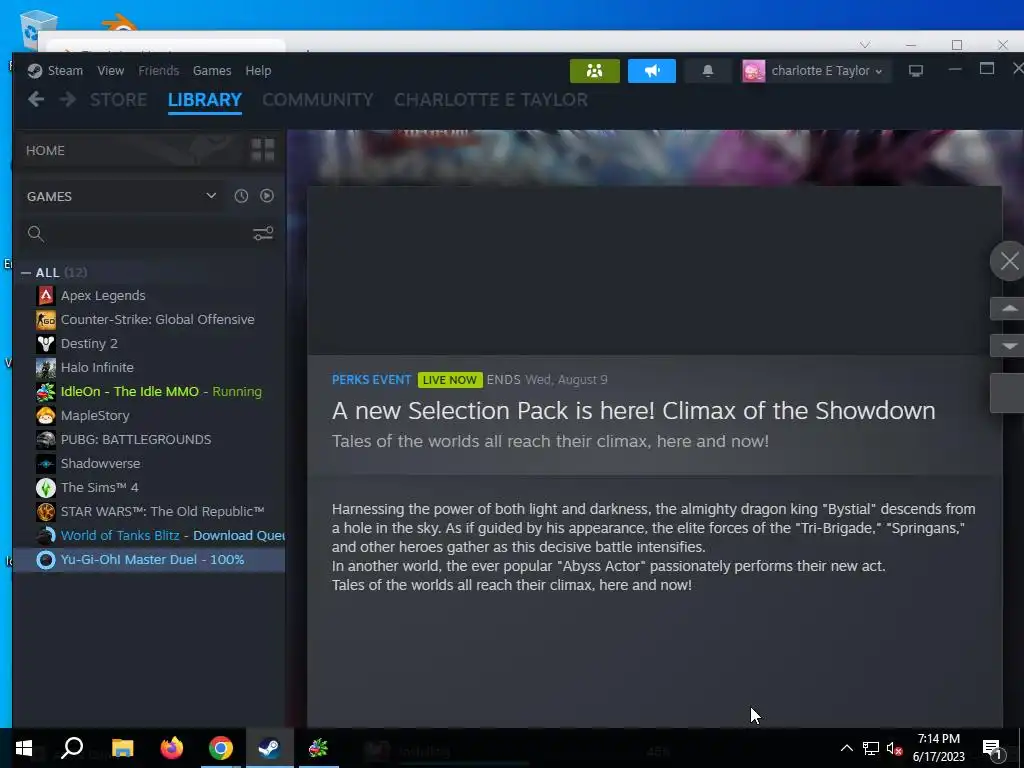Image resolution: width=1024 pixels, height=768 pixels.
Task: Go back with the left arrow
Action: (36, 99)
